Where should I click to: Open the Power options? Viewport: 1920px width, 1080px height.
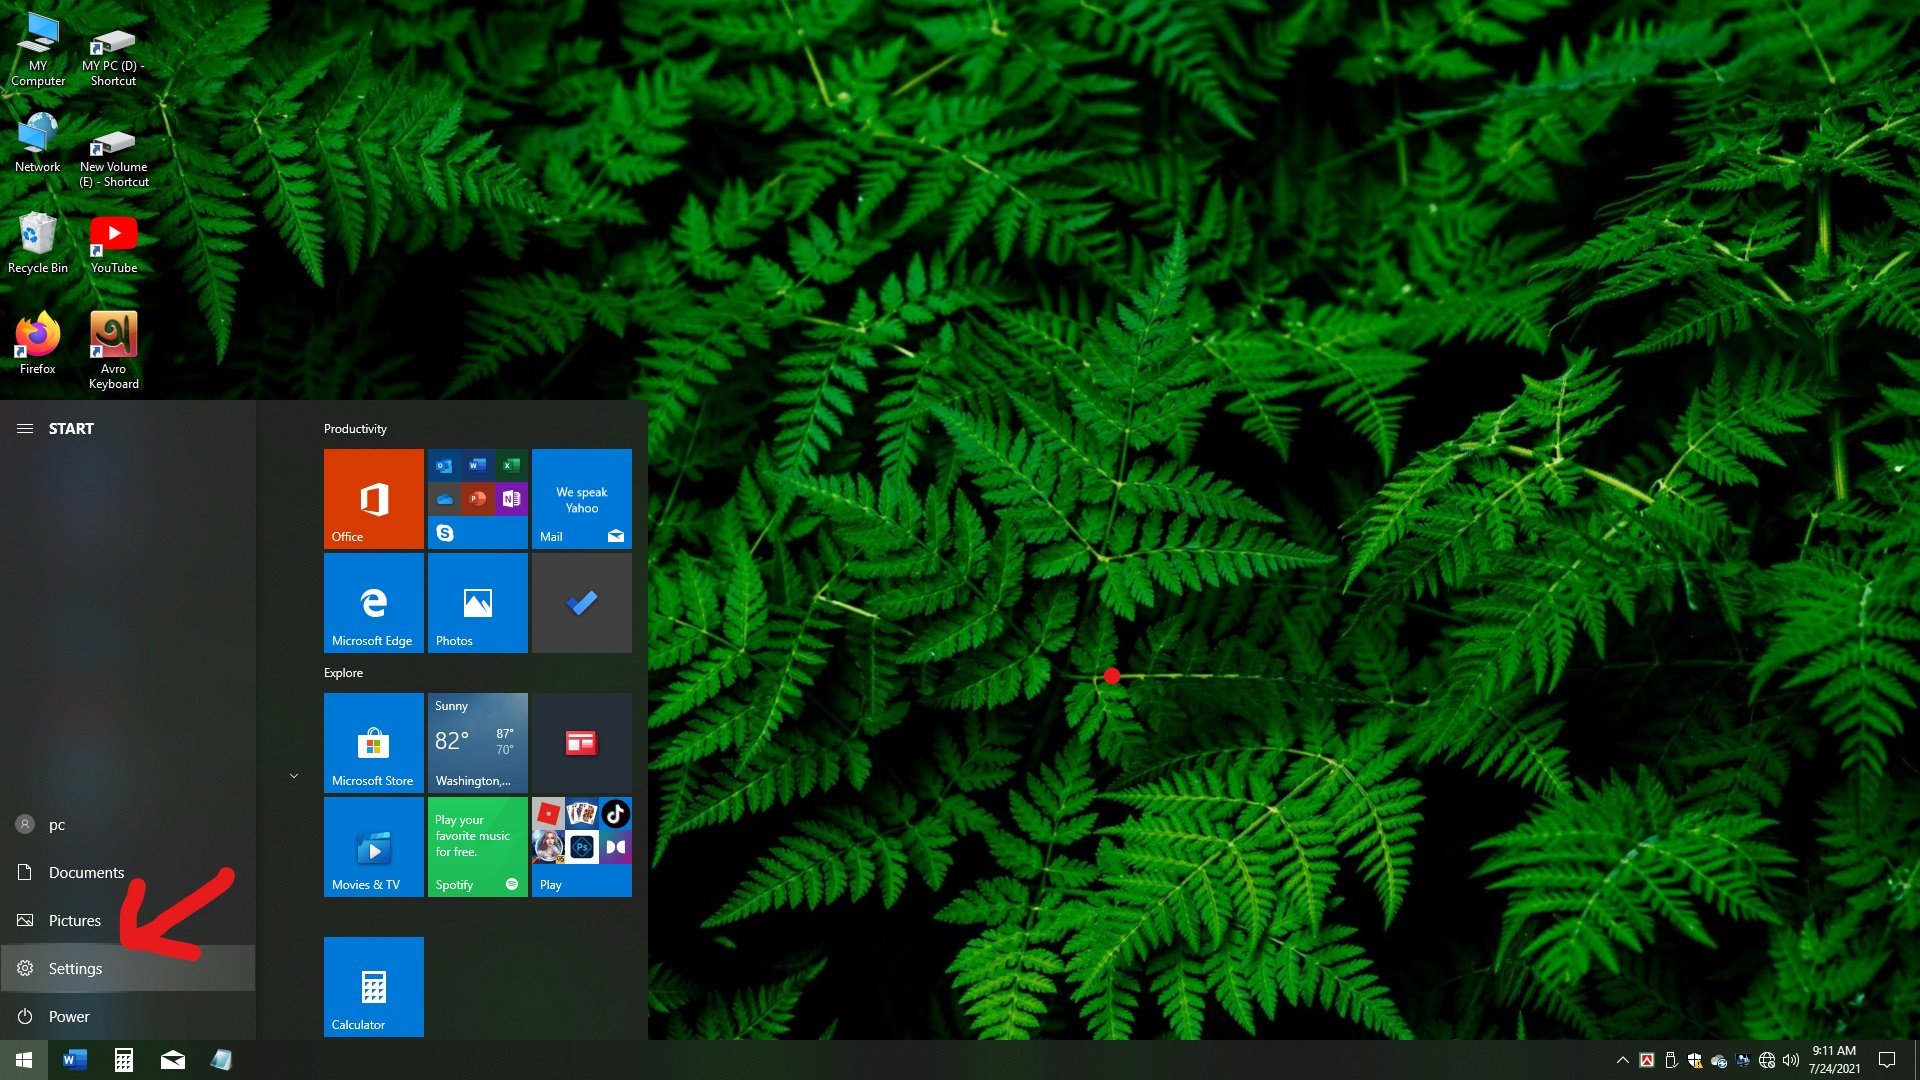(x=68, y=1016)
